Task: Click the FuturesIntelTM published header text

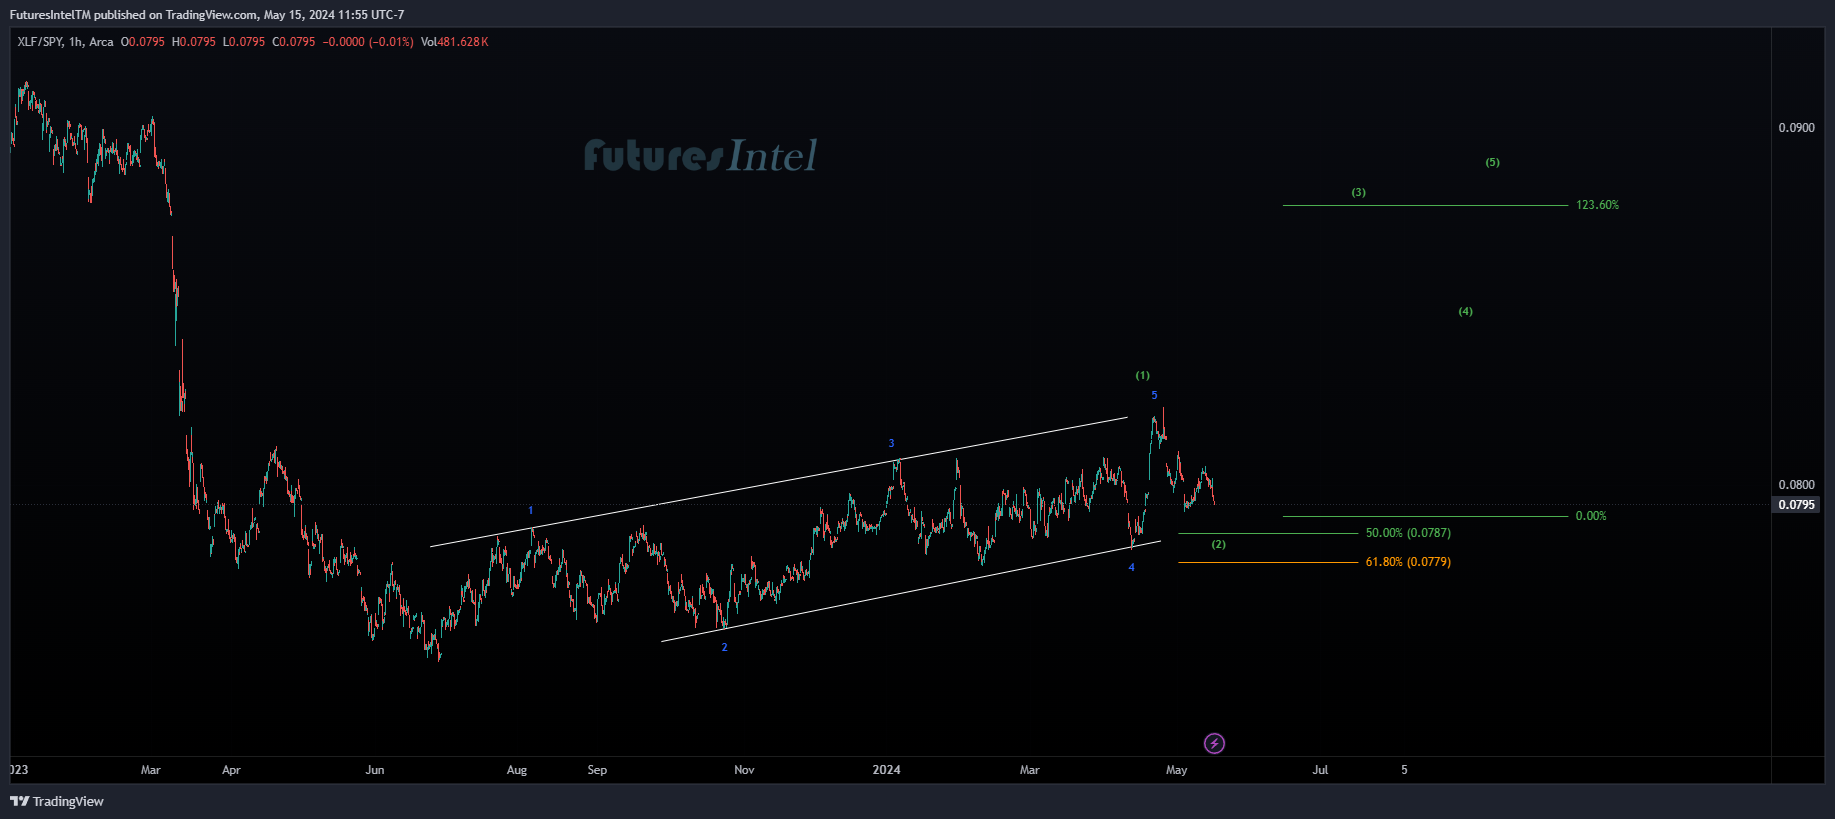Action: tap(207, 15)
